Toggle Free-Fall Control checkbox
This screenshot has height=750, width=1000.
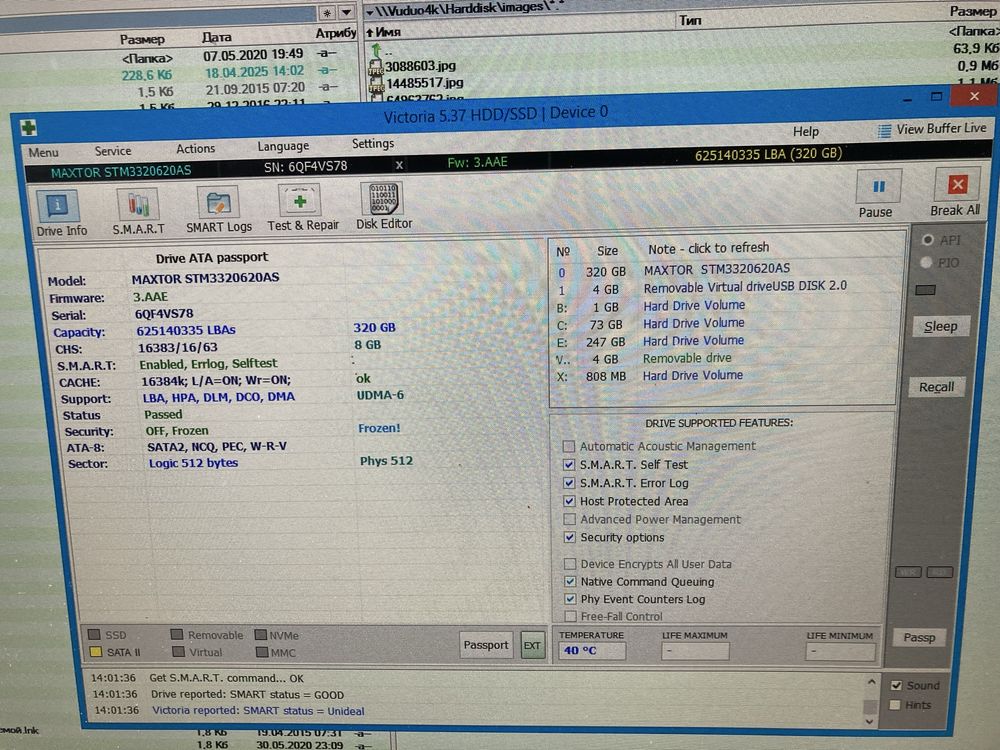(571, 616)
